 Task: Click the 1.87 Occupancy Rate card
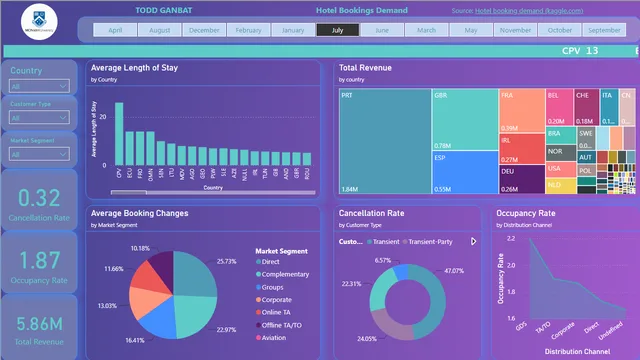39,262
